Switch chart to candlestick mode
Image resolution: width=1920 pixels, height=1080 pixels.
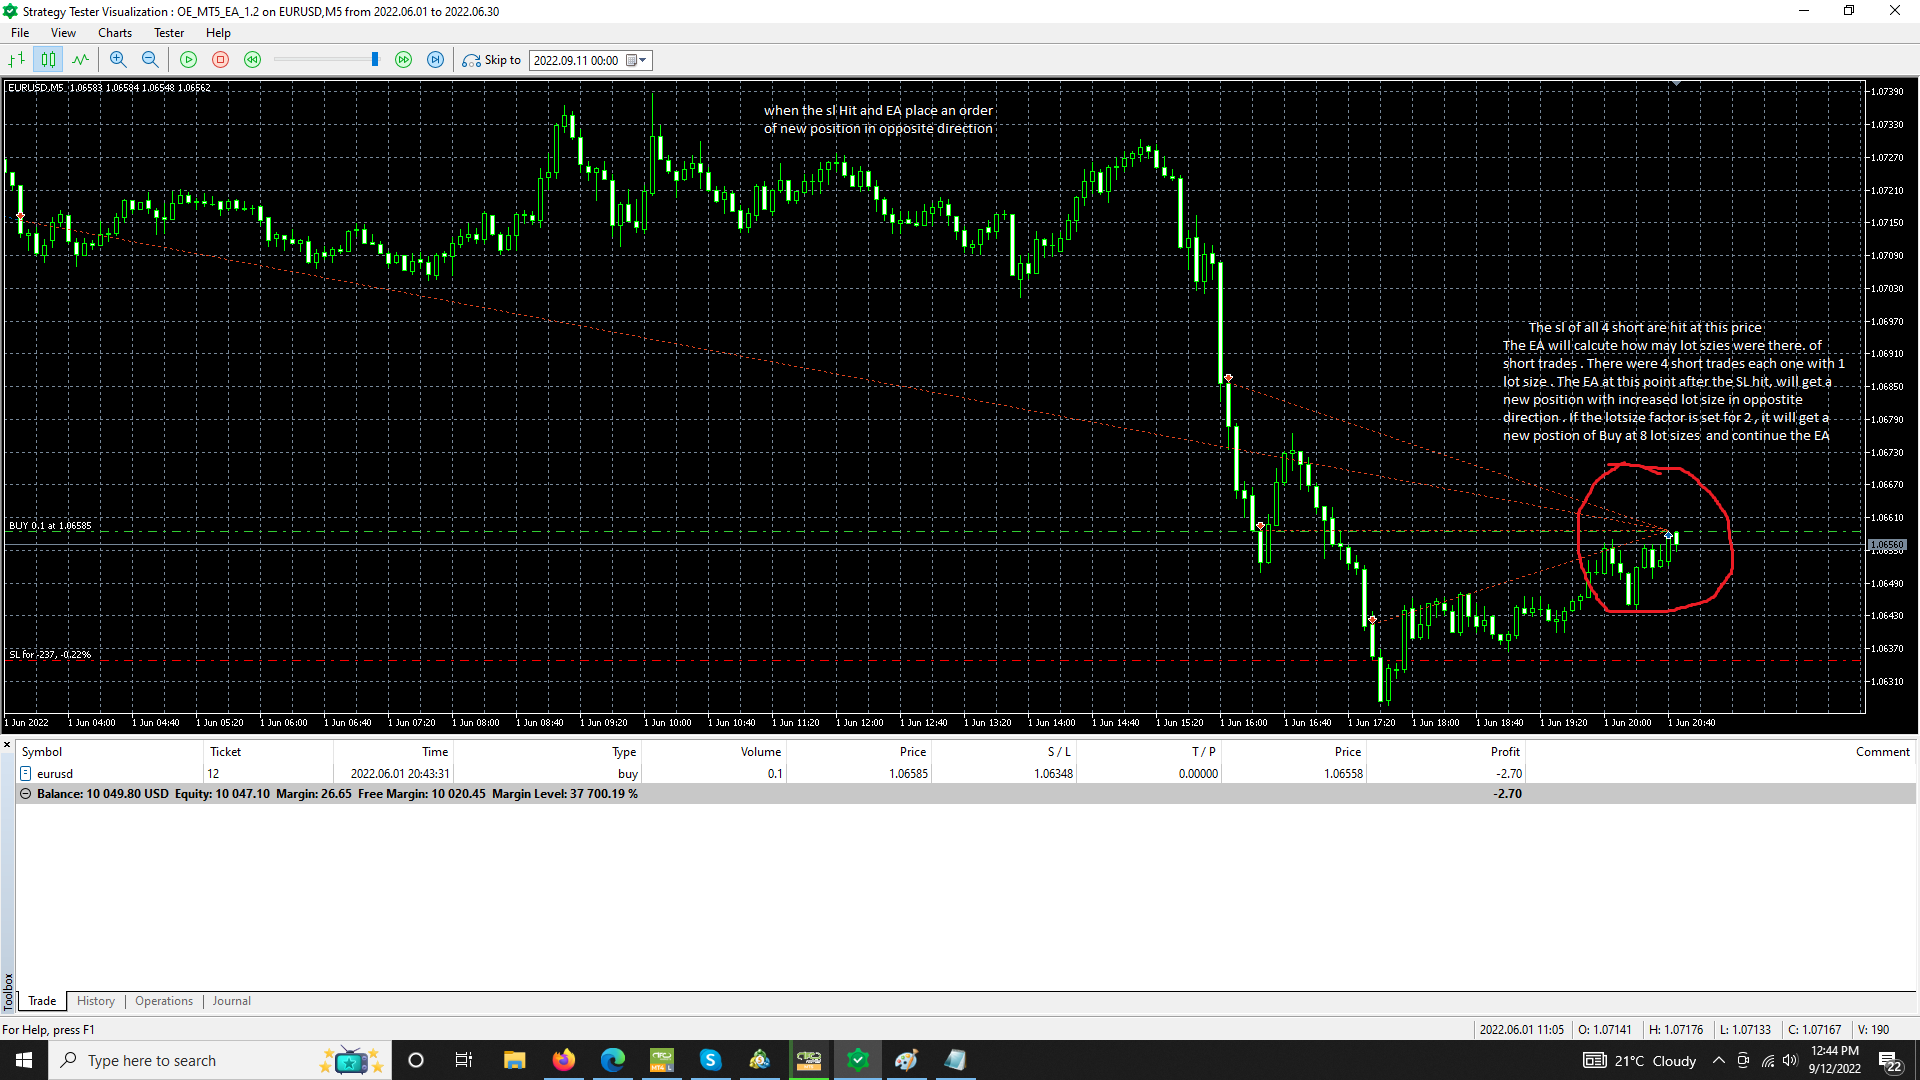tap(49, 59)
